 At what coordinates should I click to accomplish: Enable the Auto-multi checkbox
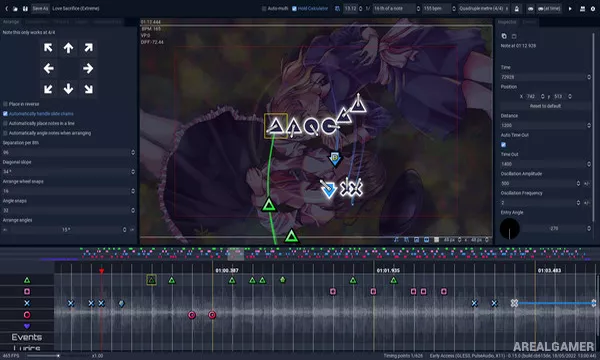pos(264,8)
